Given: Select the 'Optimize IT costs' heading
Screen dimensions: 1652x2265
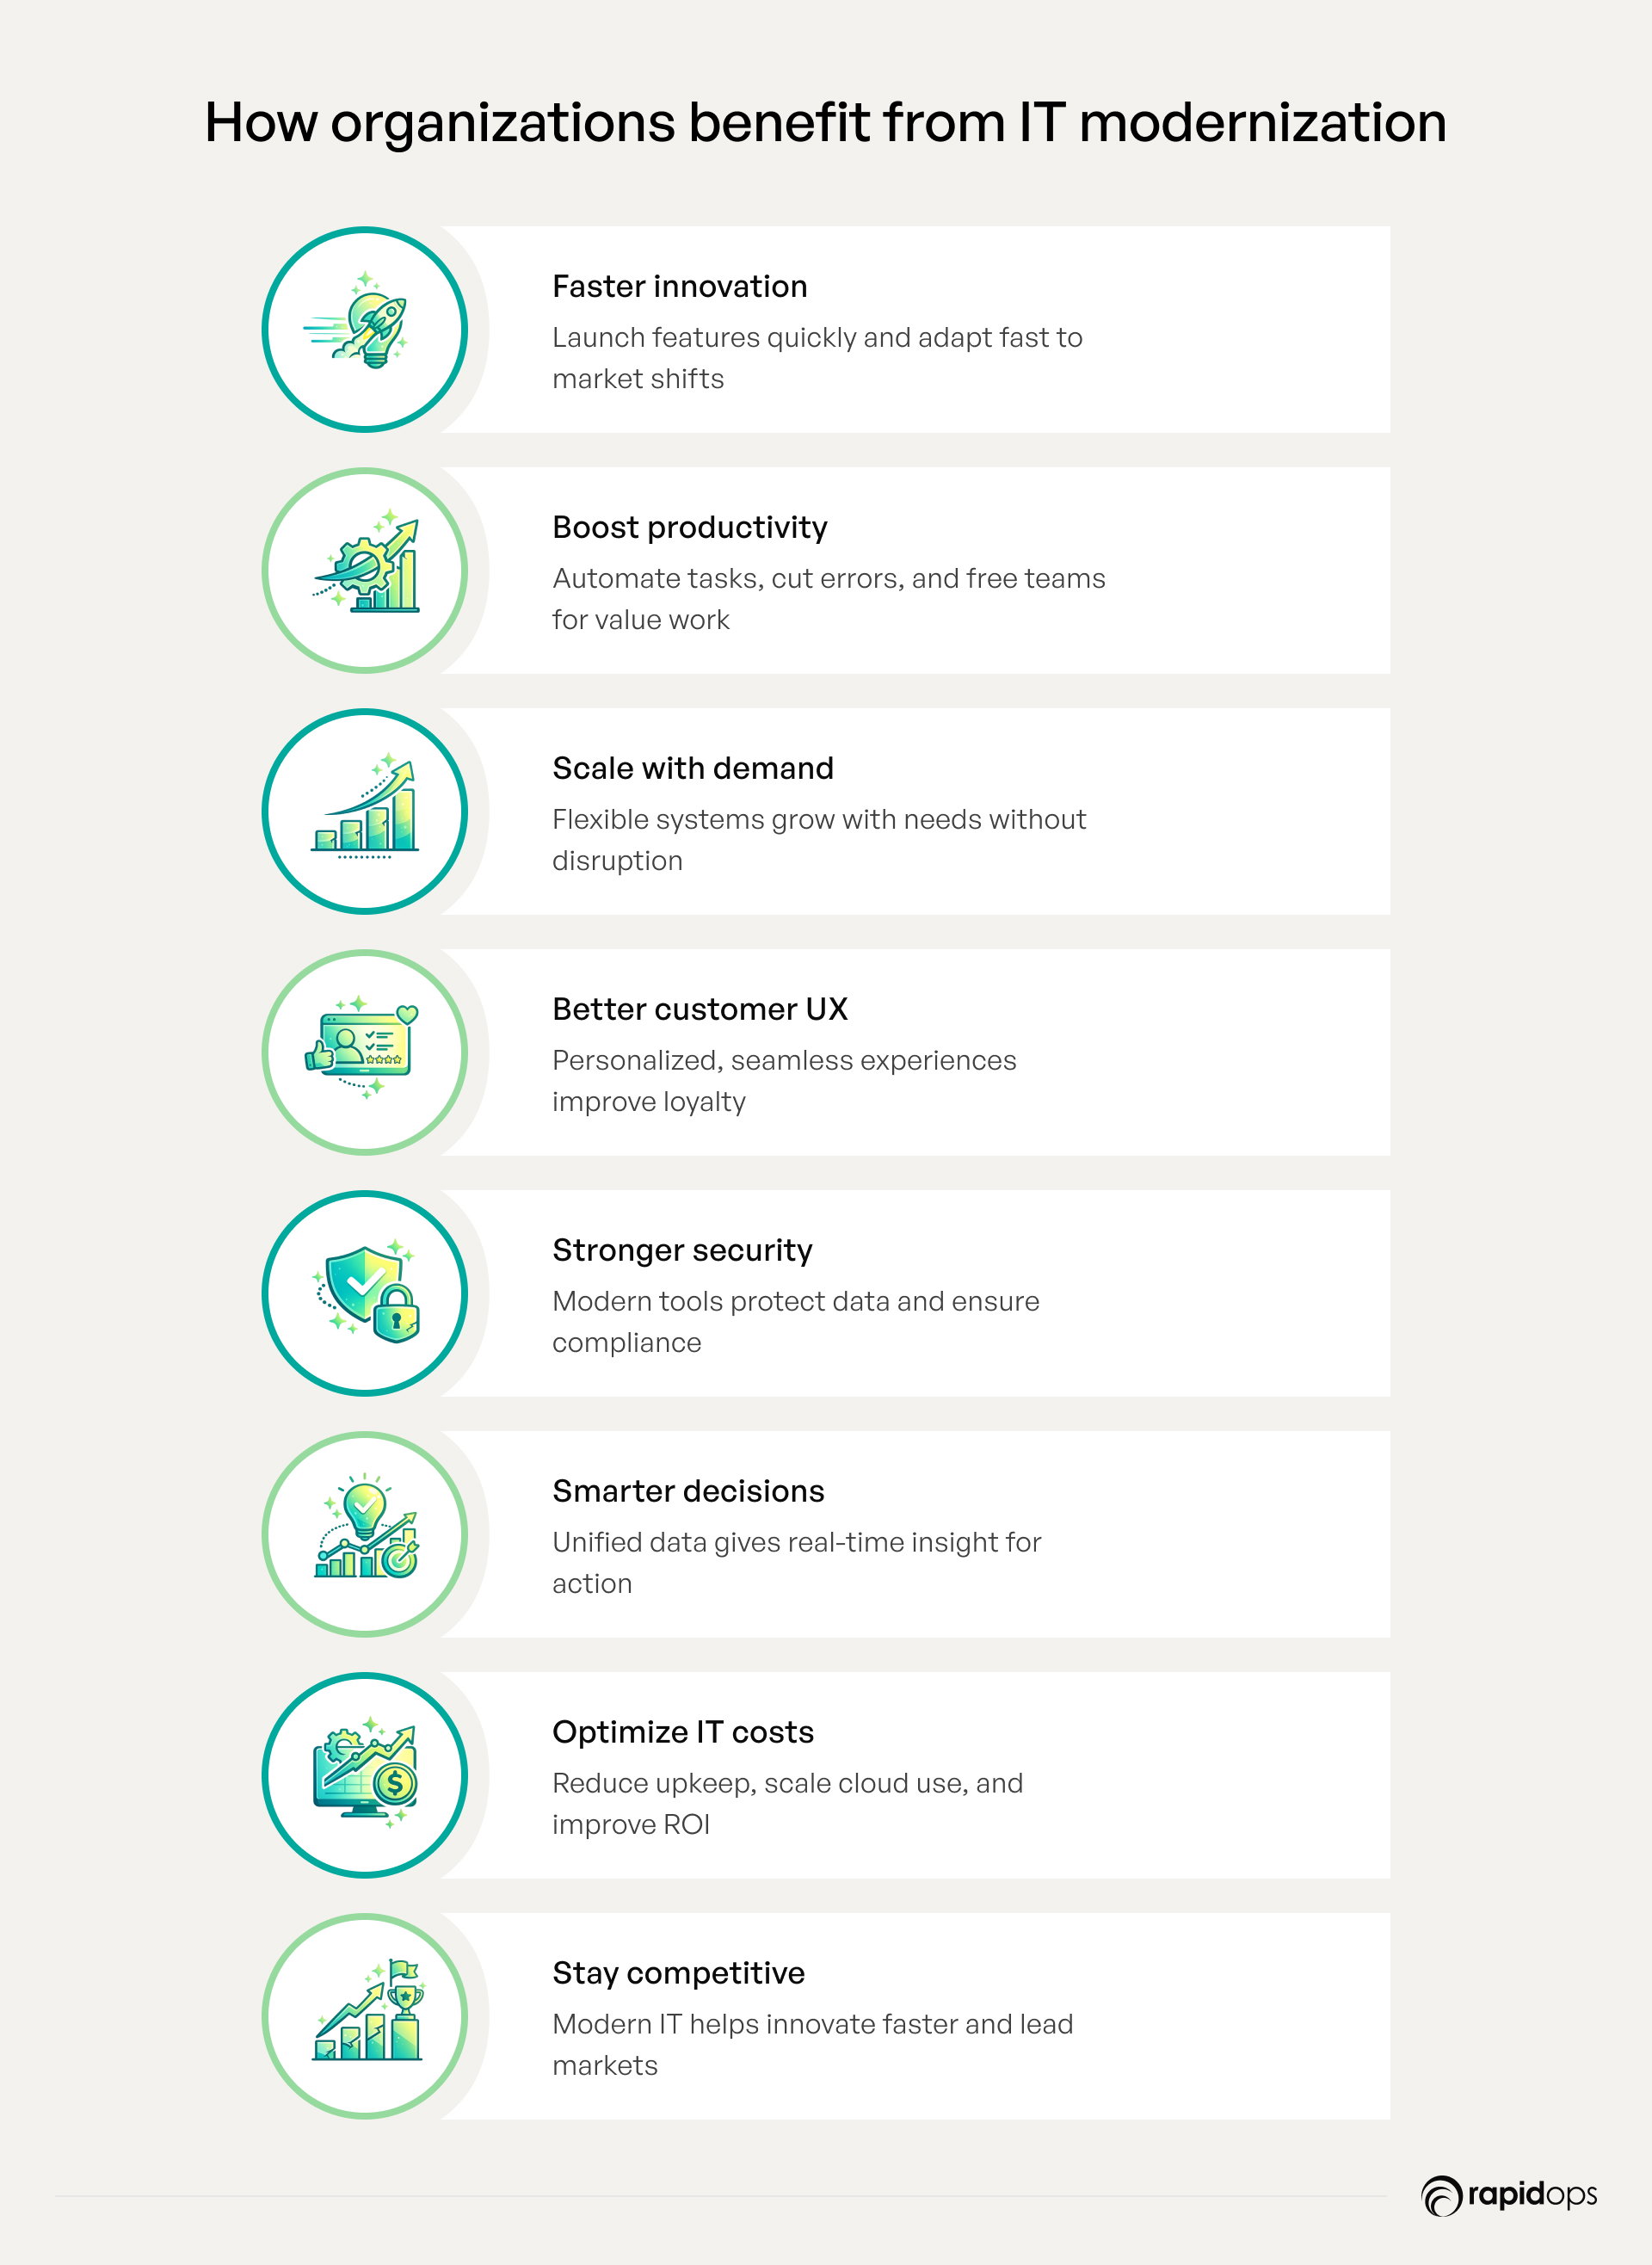Looking at the screenshot, I should [682, 1733].
